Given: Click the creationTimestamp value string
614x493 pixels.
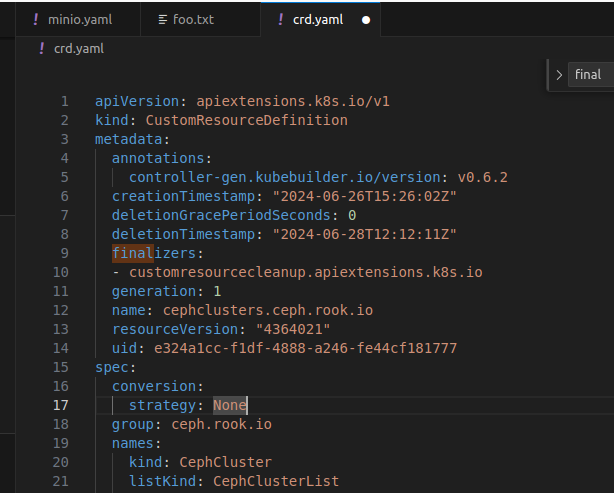Looking at the screenshot, I should coord(364,196).
